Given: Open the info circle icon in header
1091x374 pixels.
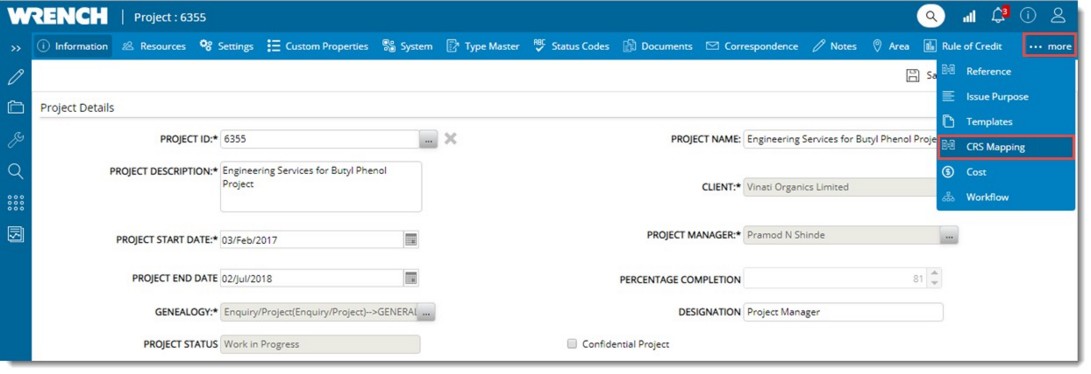Looking at the screenshot, I should click(1028, 16).
